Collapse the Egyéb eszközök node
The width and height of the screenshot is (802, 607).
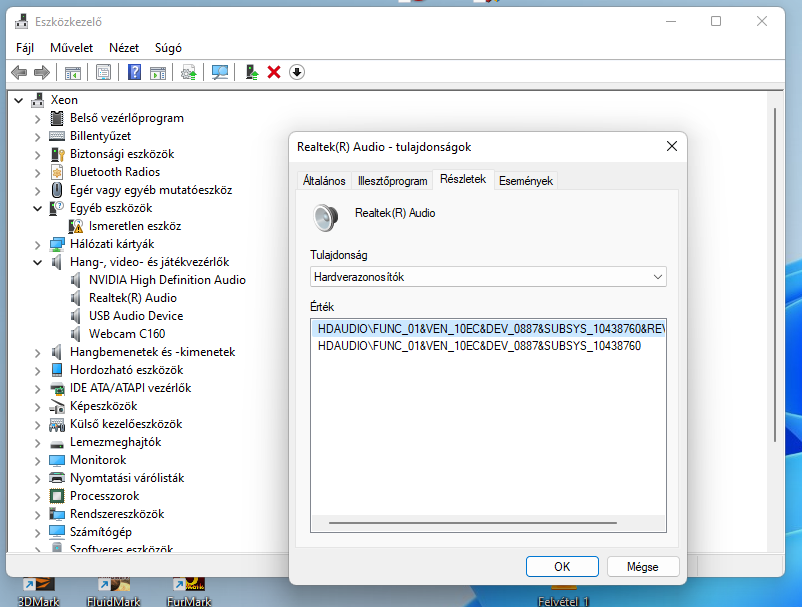(x=37, y=209)
